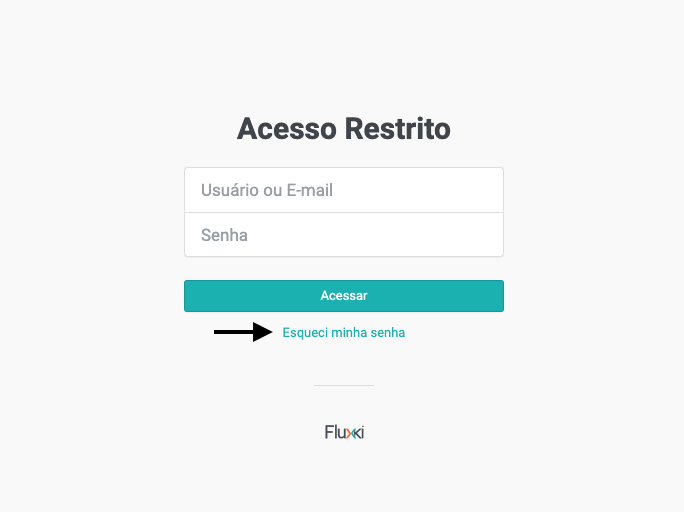
Task: Click the arrowhead of the black arrow
Action: pyautogui.click(x=264, y=332)
